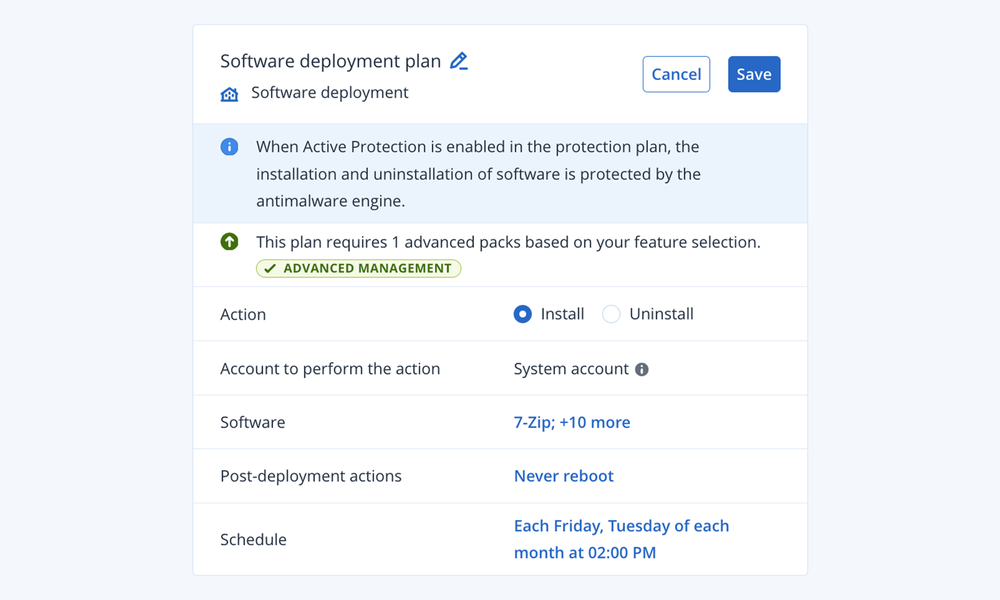Screen dimensions: 1000x600
Task: Click the 'System account' value text
Action: [571, 369]
